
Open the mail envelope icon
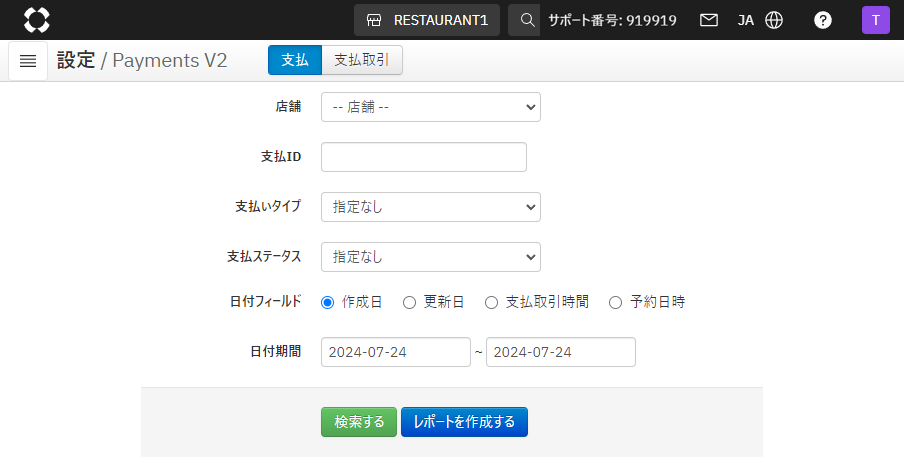[709, 20]
